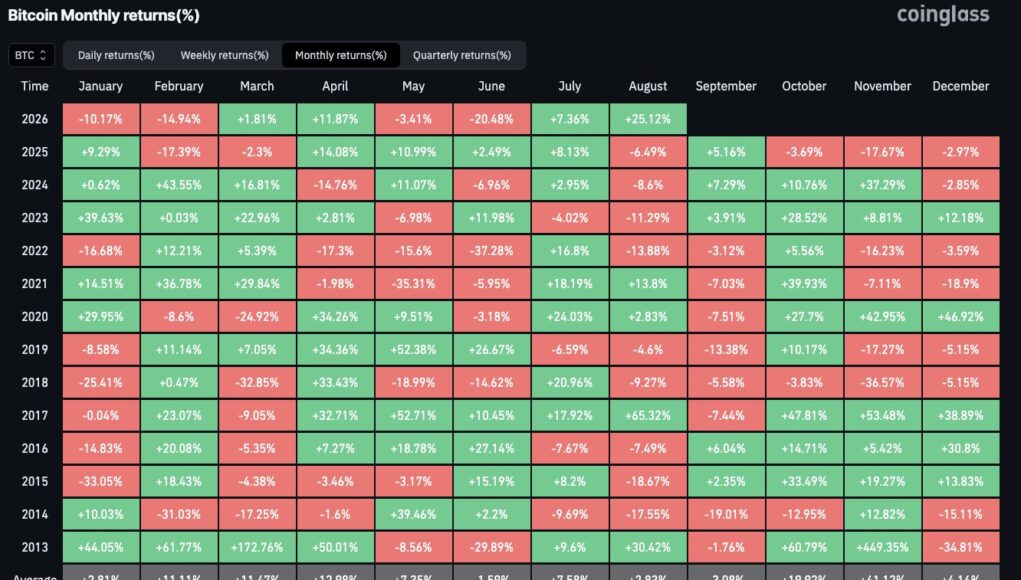Image resolution: width=1021 pixels, height=580 pixels.
Task: Click the +449.35% November 2013 cell
Action: tap(882, 547)
